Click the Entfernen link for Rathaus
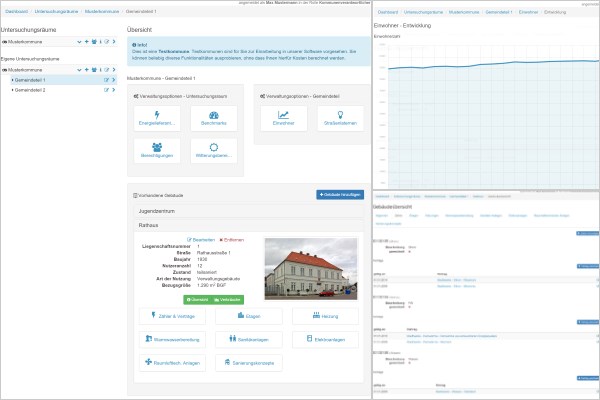Viewport: 600px width, 400px height. point(231,240)
